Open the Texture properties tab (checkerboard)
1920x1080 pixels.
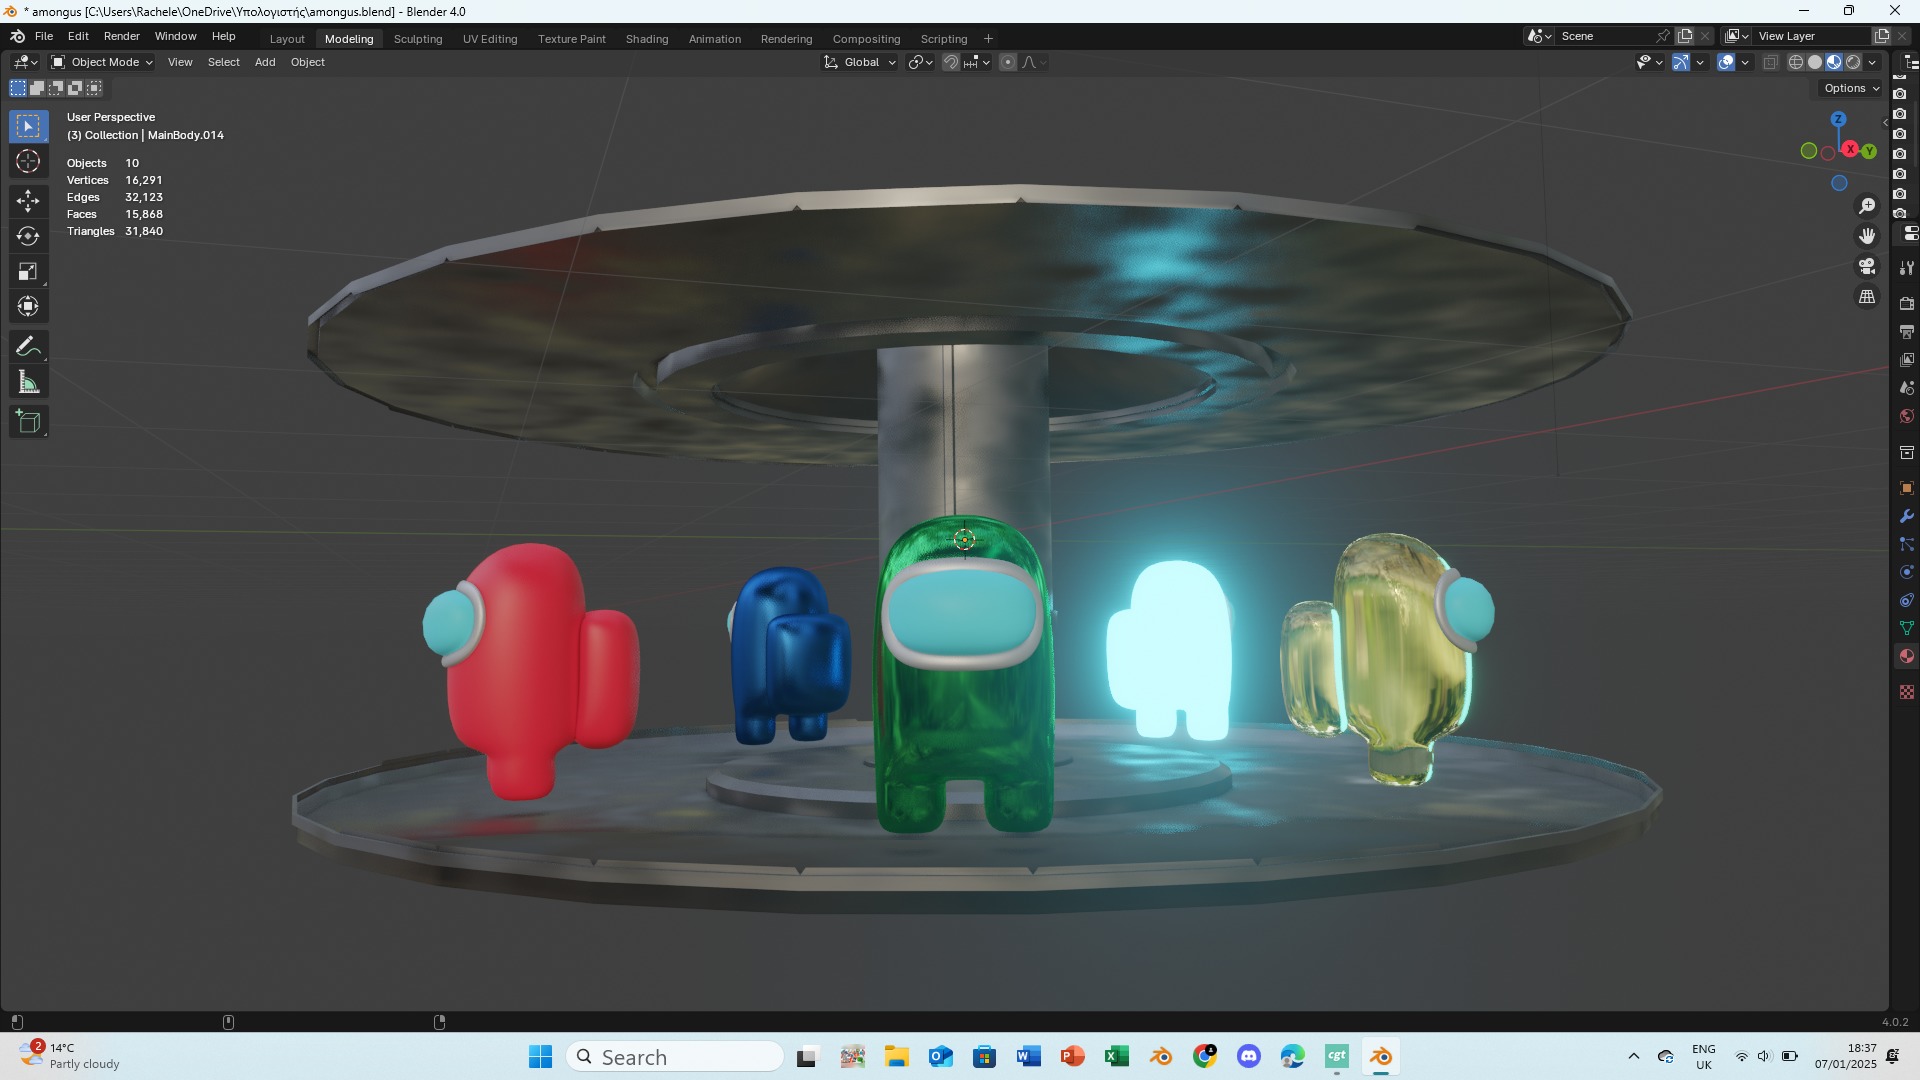coord(1907,692)
